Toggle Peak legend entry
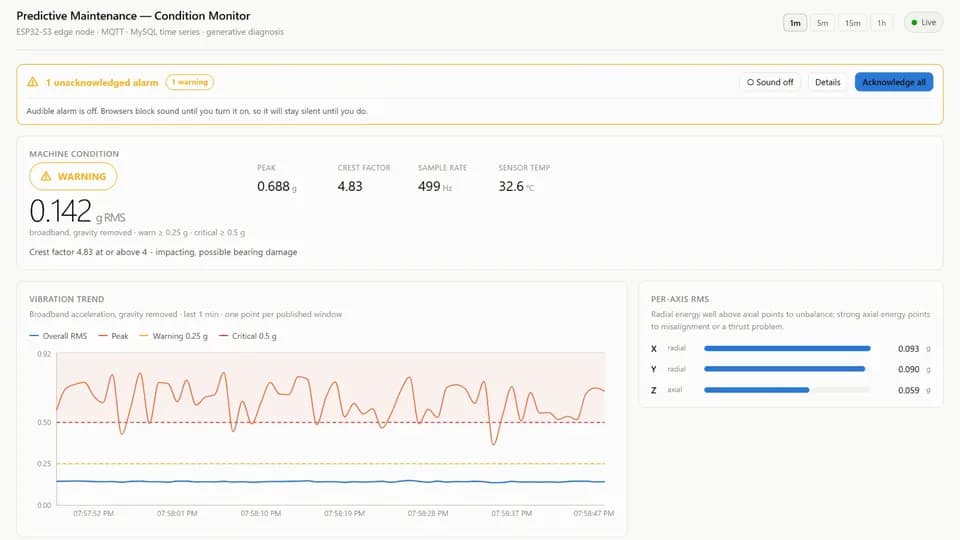 click(113, 336)
